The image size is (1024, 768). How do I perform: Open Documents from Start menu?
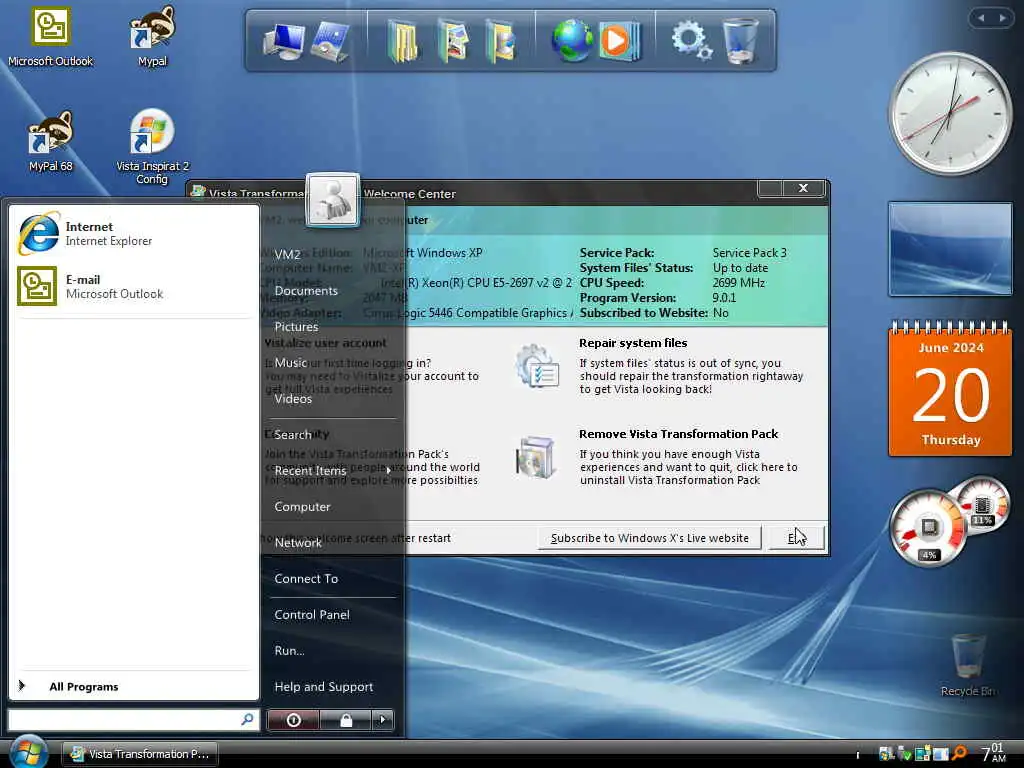tap(306, 291)
